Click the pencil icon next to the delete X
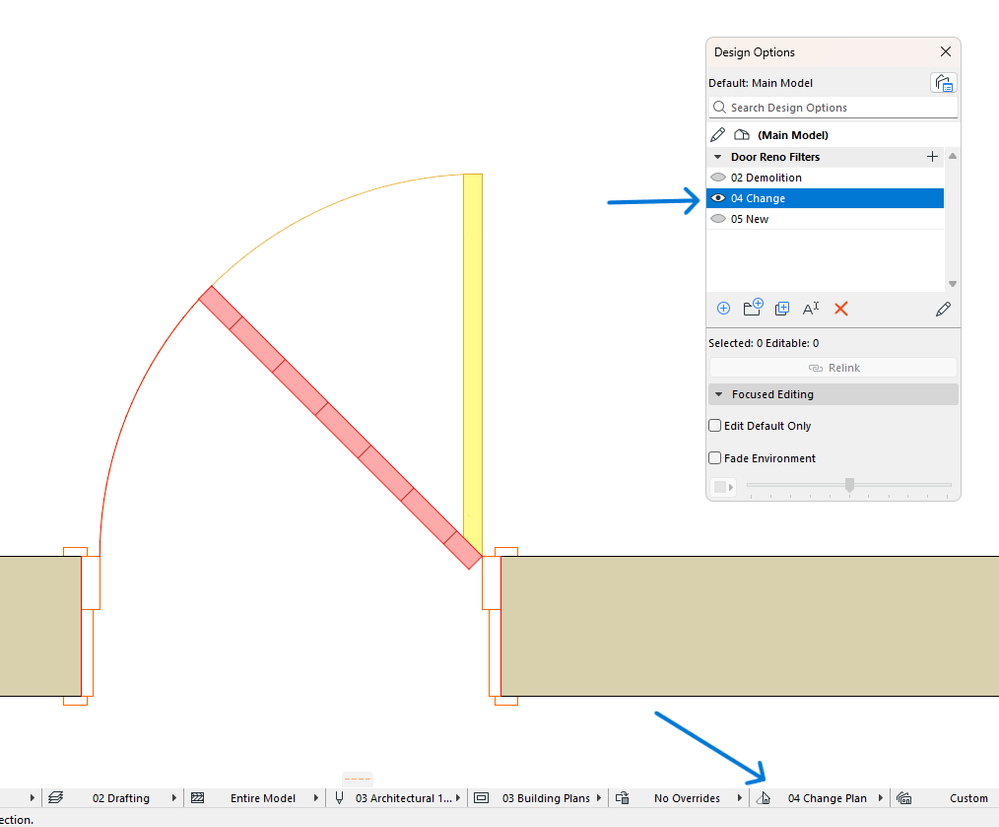The height and width of the screenshot is (827, 999). pos(943,309)
